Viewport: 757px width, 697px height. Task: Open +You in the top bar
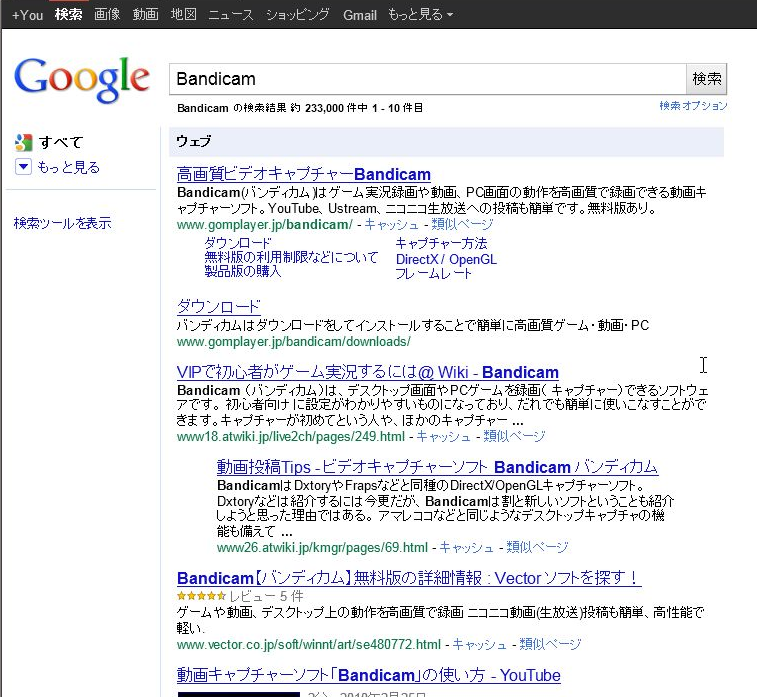pos(27,15)
